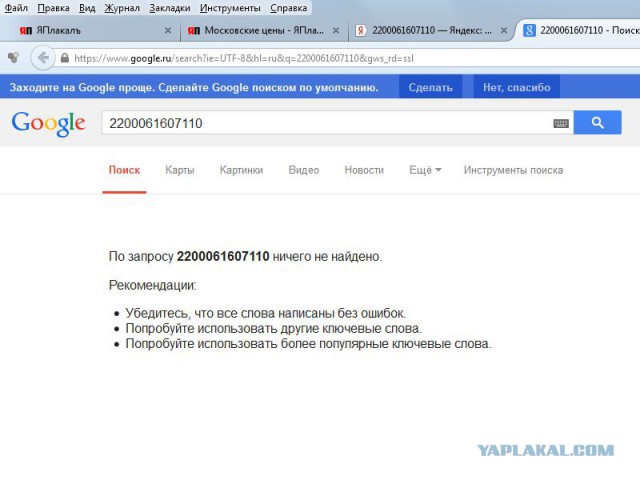
Task: Click the Сделать button in blue banner
Action: click(430, 87)
